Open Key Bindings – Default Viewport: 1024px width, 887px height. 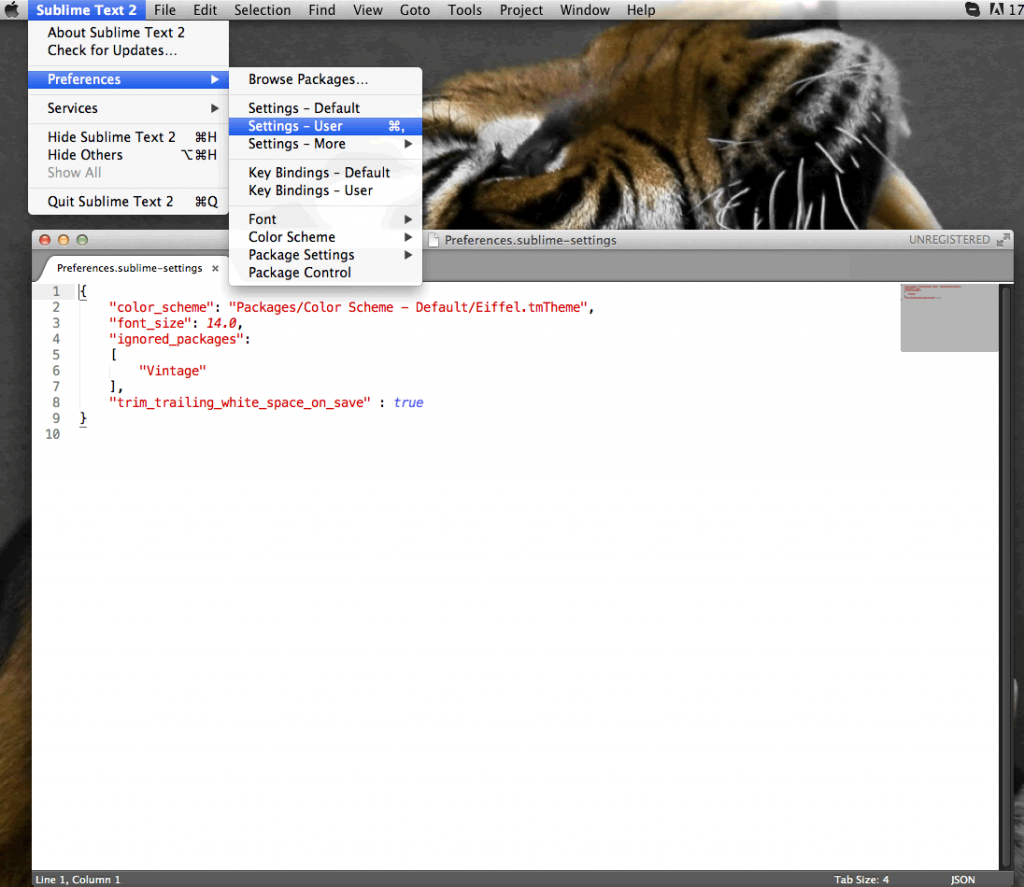coord(319,172)
